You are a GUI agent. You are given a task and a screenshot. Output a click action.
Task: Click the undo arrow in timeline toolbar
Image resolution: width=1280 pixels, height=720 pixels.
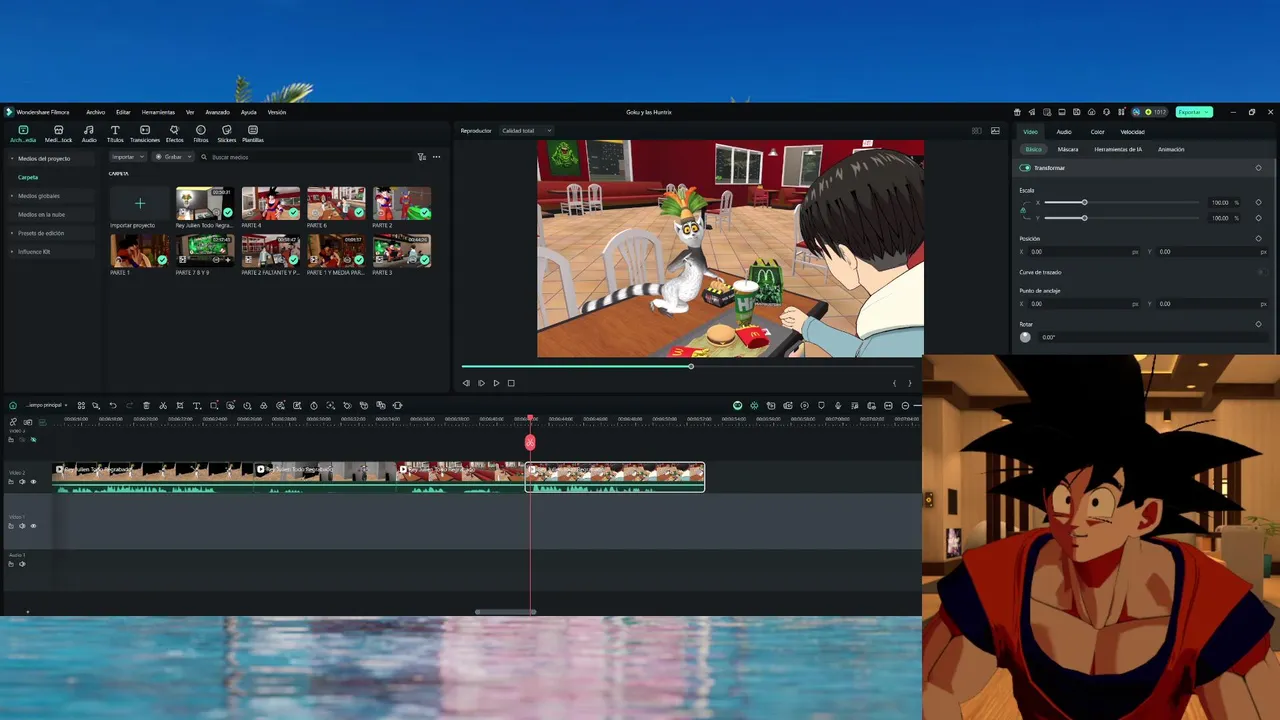point(113,405)
